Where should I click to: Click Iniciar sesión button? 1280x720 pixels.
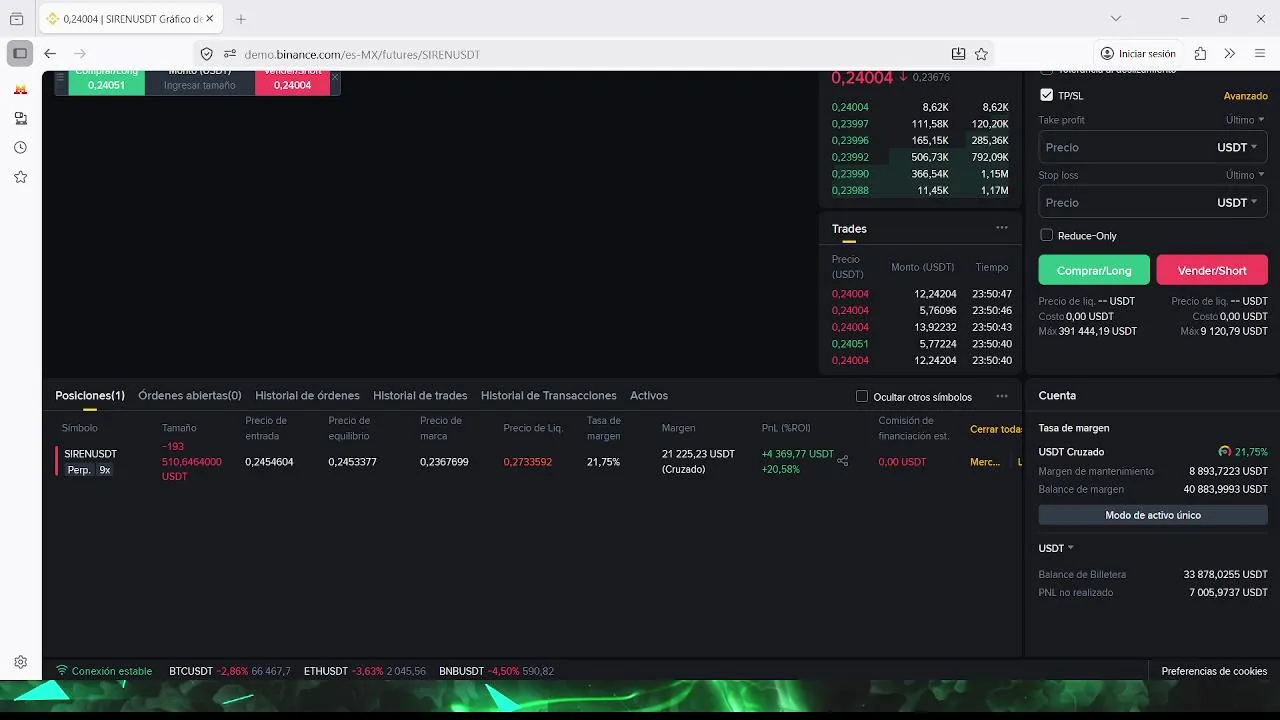pos(1138,54)
